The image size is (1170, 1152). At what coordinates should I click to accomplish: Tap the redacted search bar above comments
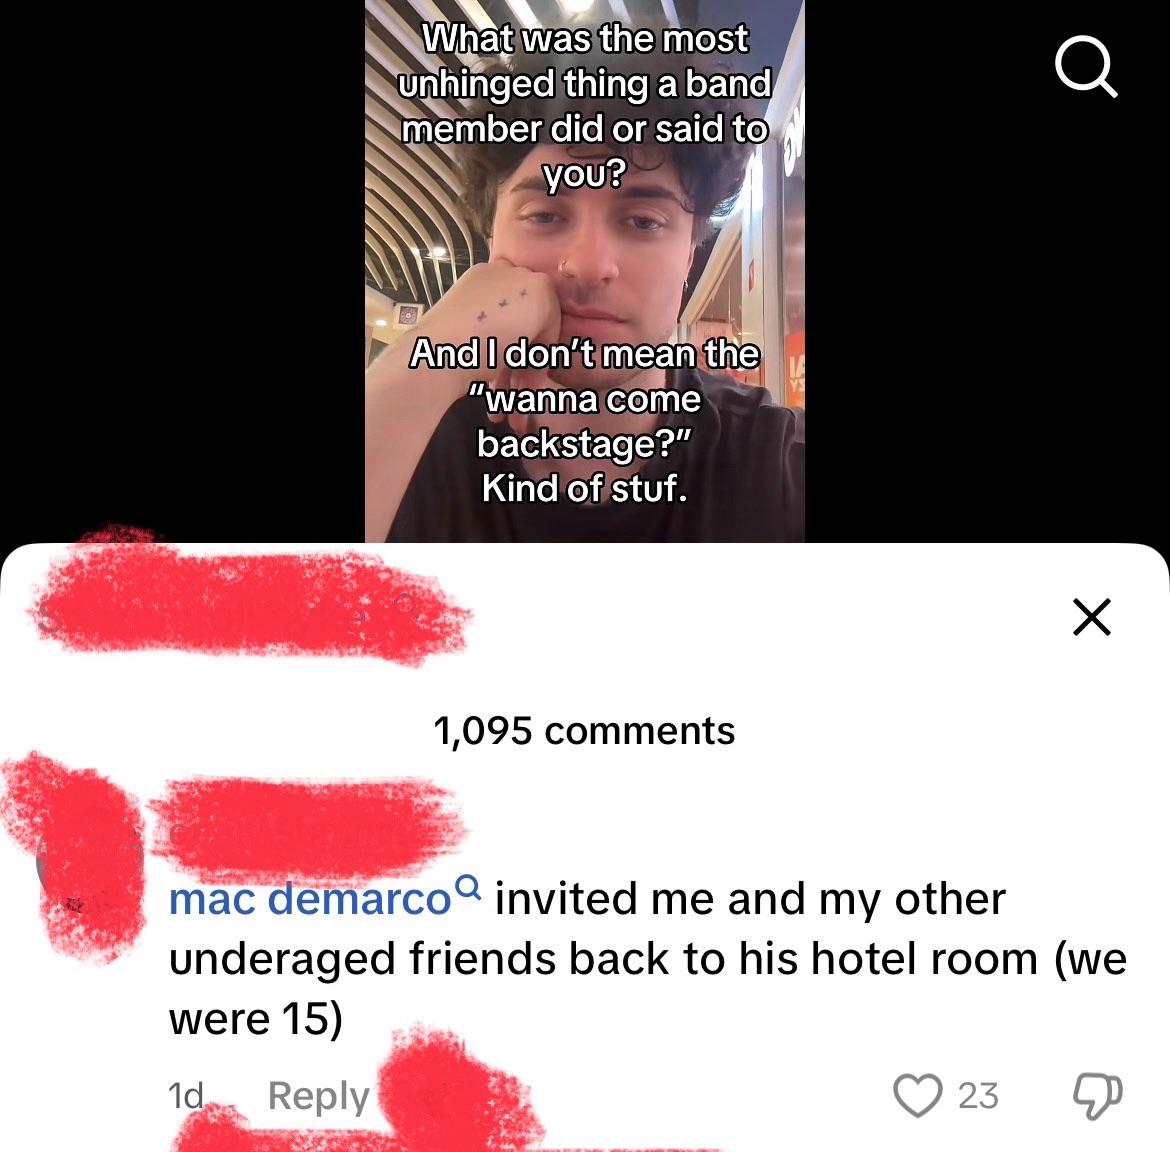tap(248, 603)
